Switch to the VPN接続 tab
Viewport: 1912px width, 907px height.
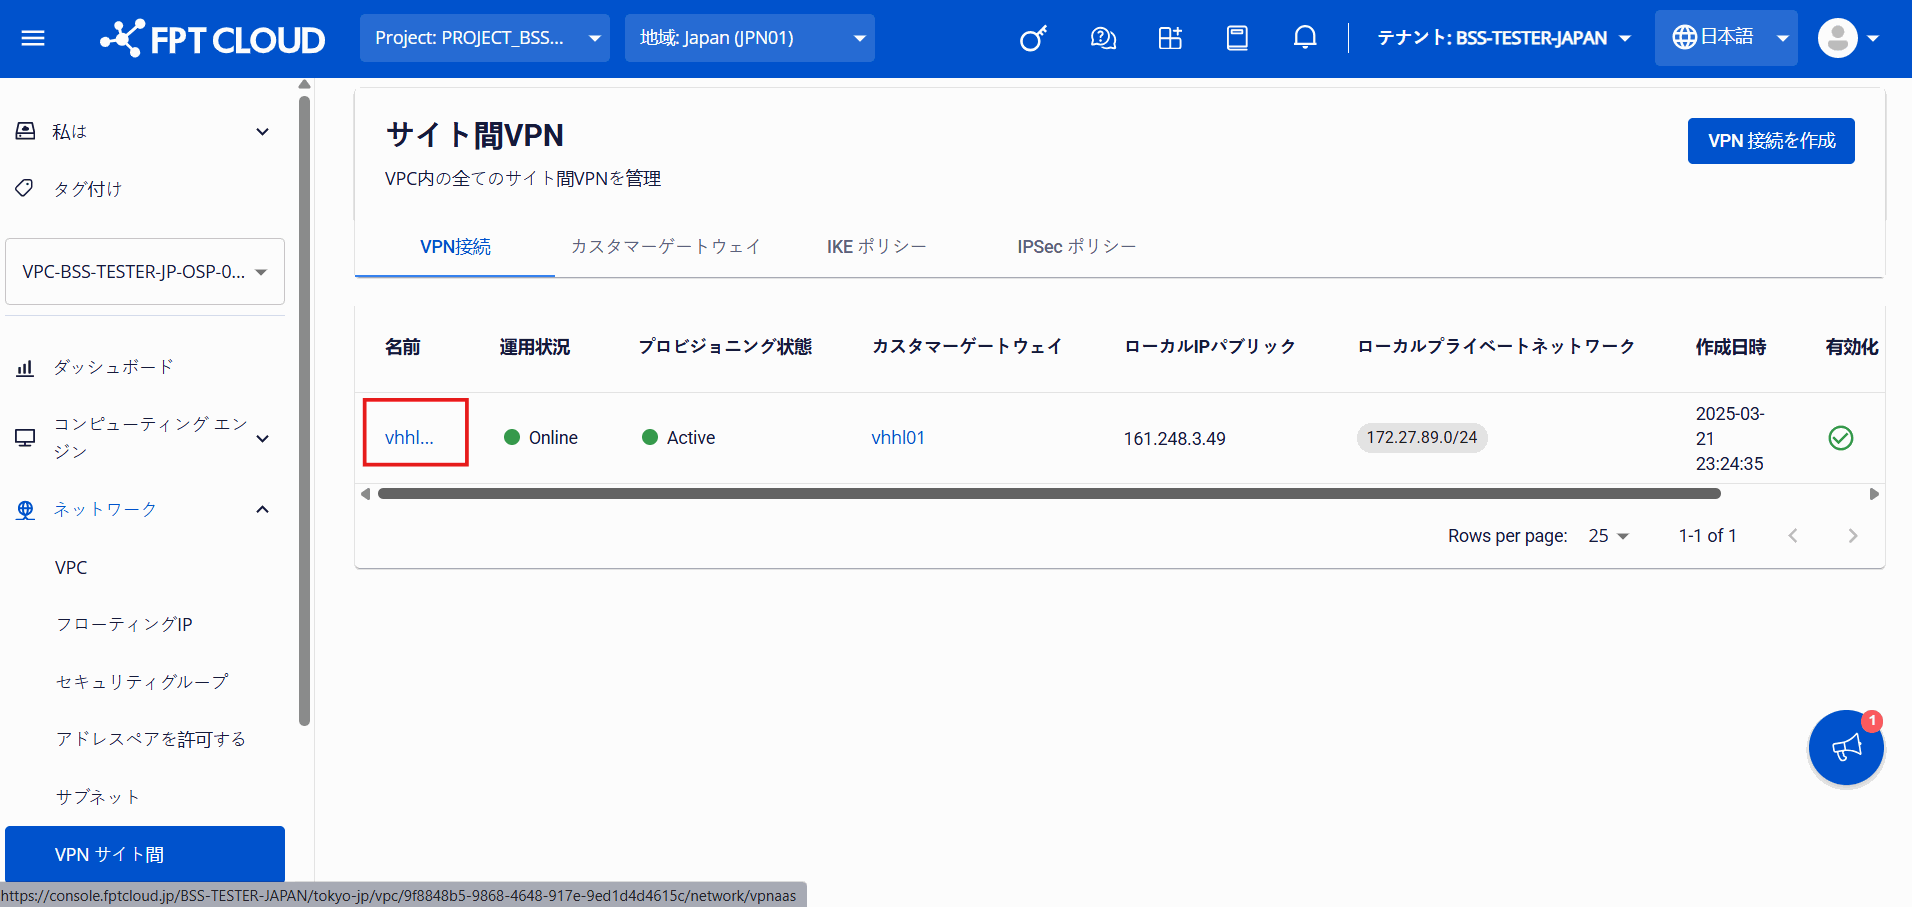tap(455, 247)
